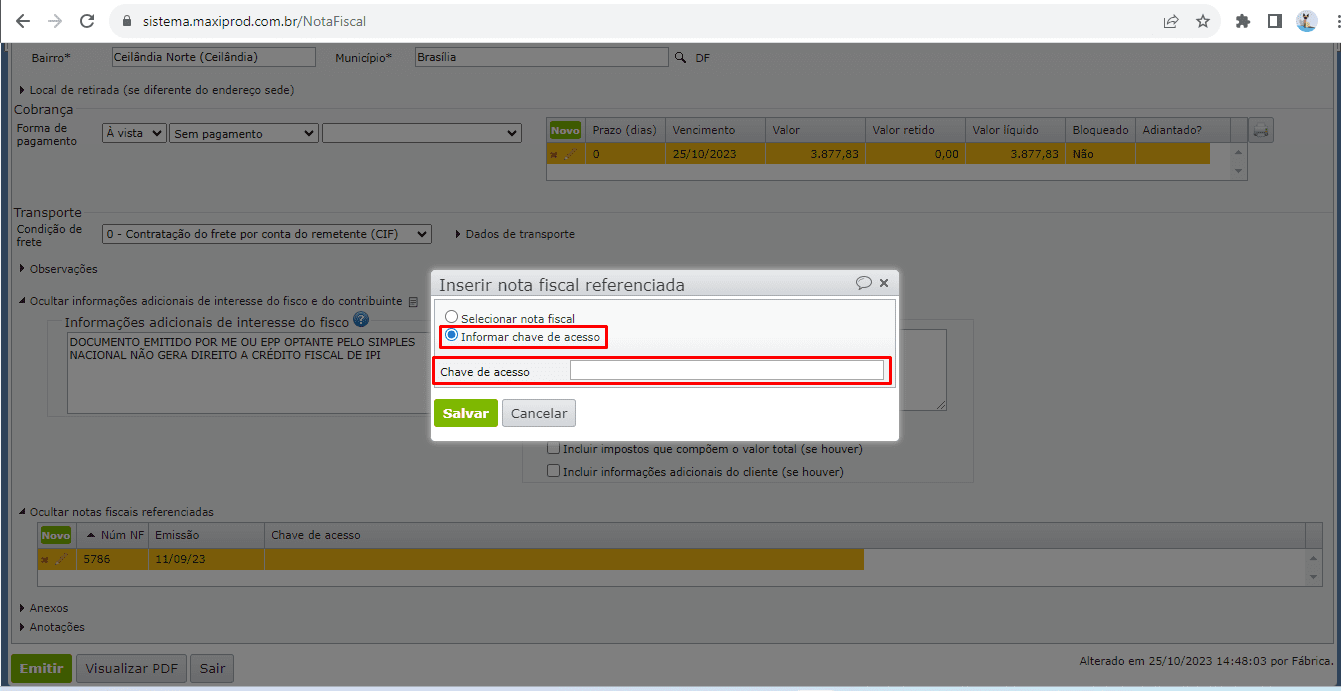This screenshot has width=1341, height=691.
Task: Bookmark this page with the star icon
Action: tap(1203, 21)
